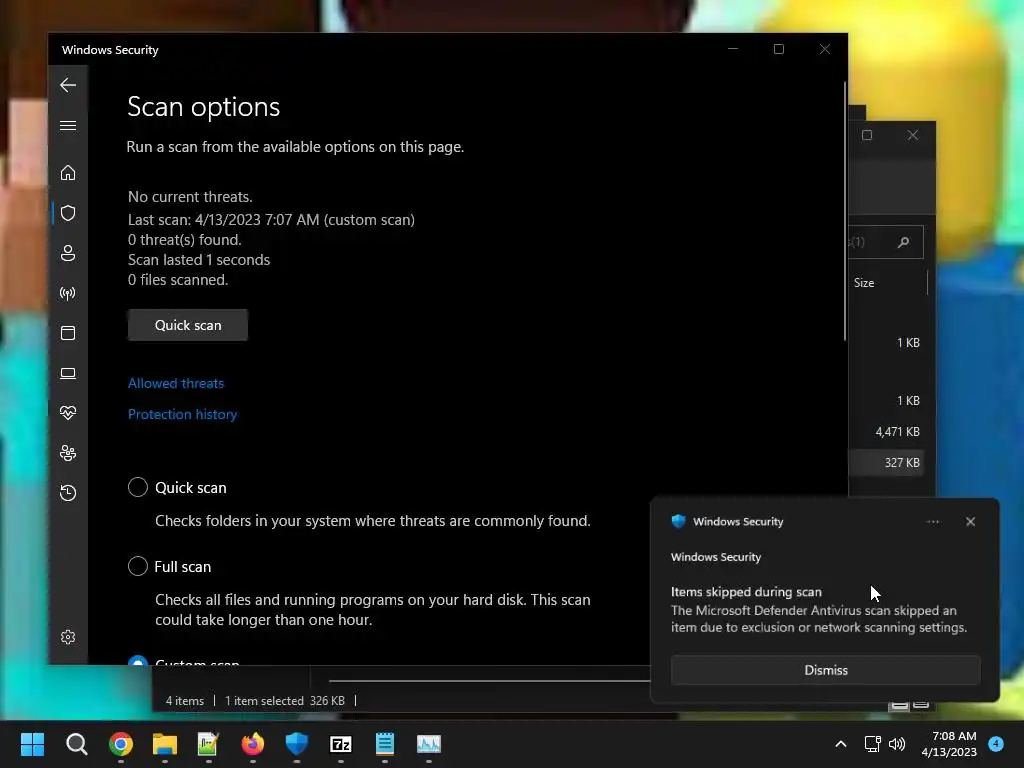Open Notepad from taskbar
Screen dimensions: 1024x768
click(385, 744)
